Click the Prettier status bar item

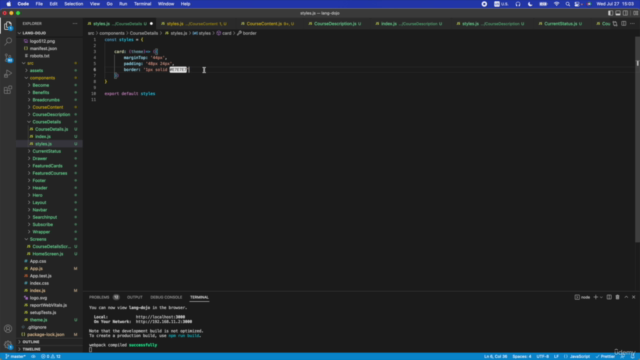605,356
